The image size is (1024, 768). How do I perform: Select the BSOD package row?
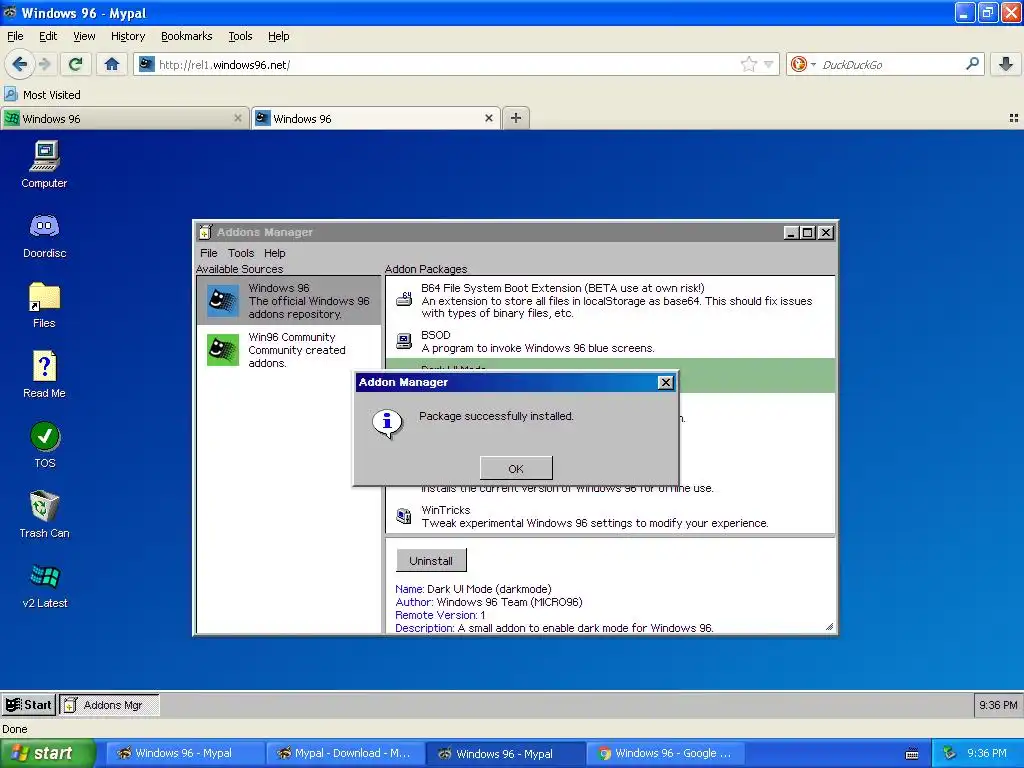pos(611,341)
